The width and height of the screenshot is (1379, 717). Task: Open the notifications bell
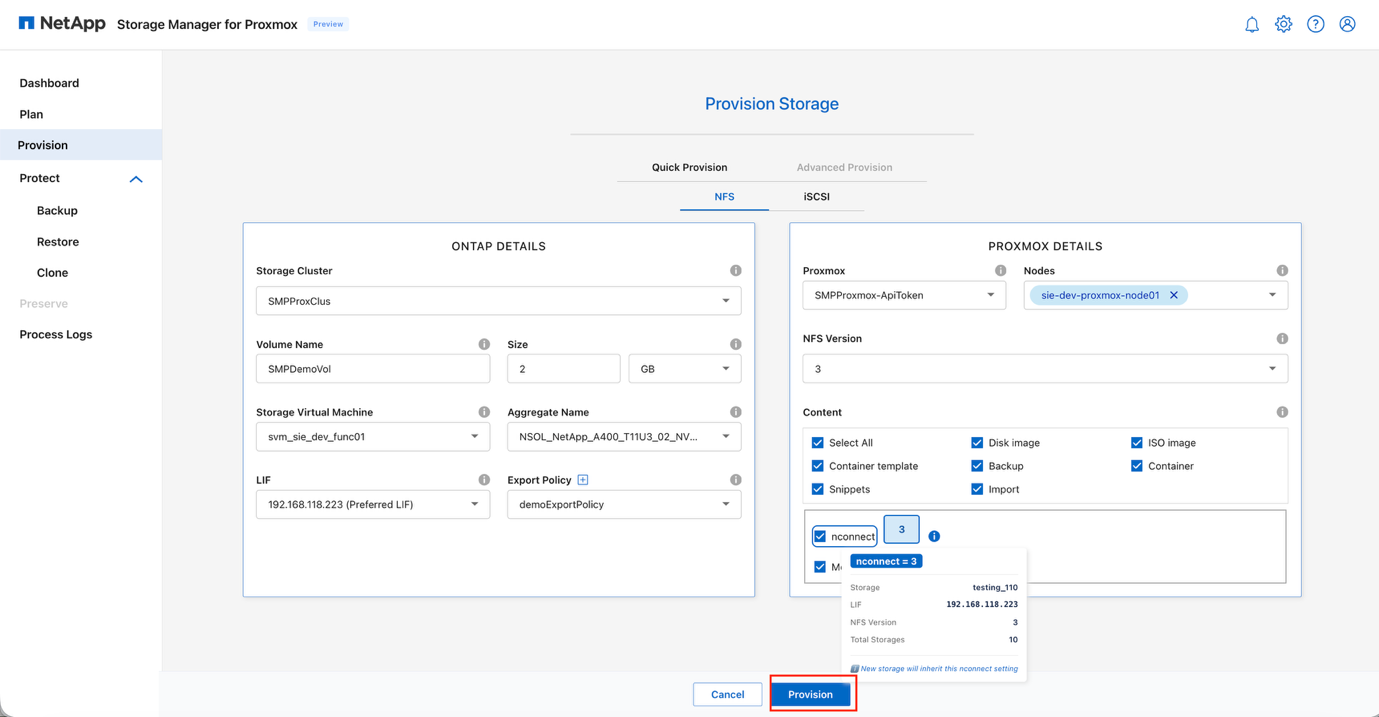[1251, 24]
